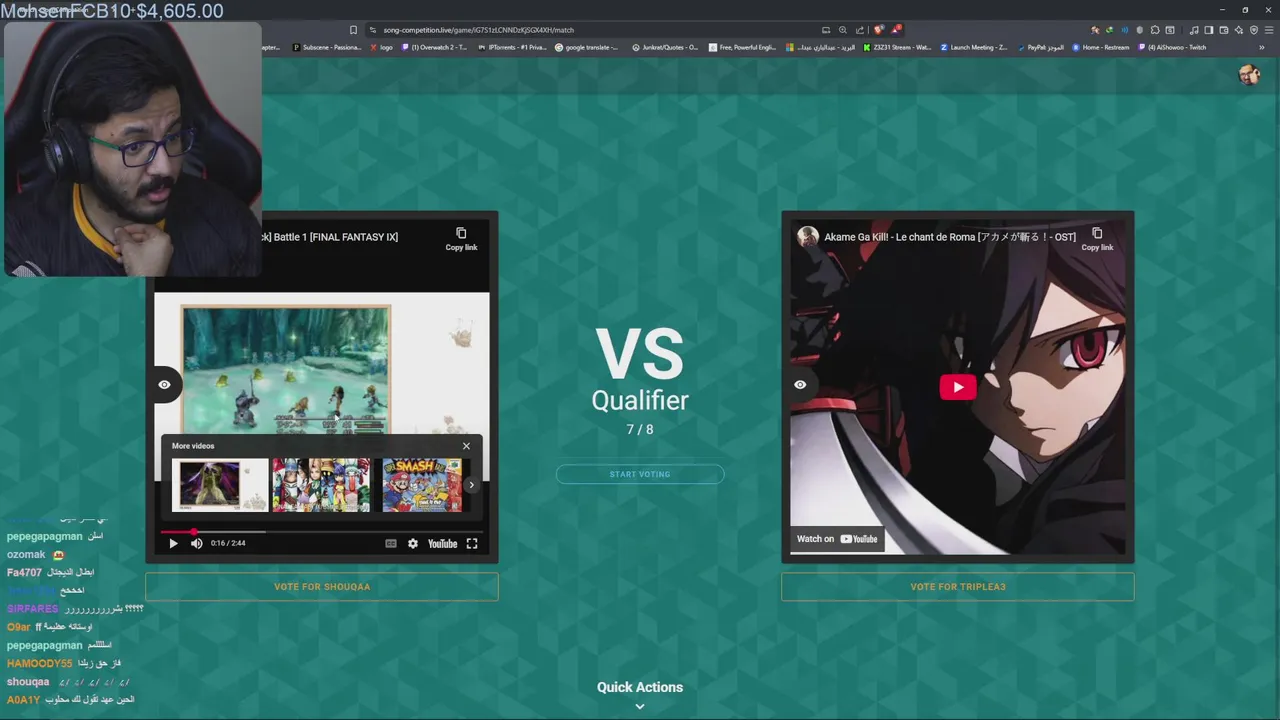The width and height of the screenshot is (1280, 720).
Task: Show more bookmarks overflow chevron
Action: 1262,47
